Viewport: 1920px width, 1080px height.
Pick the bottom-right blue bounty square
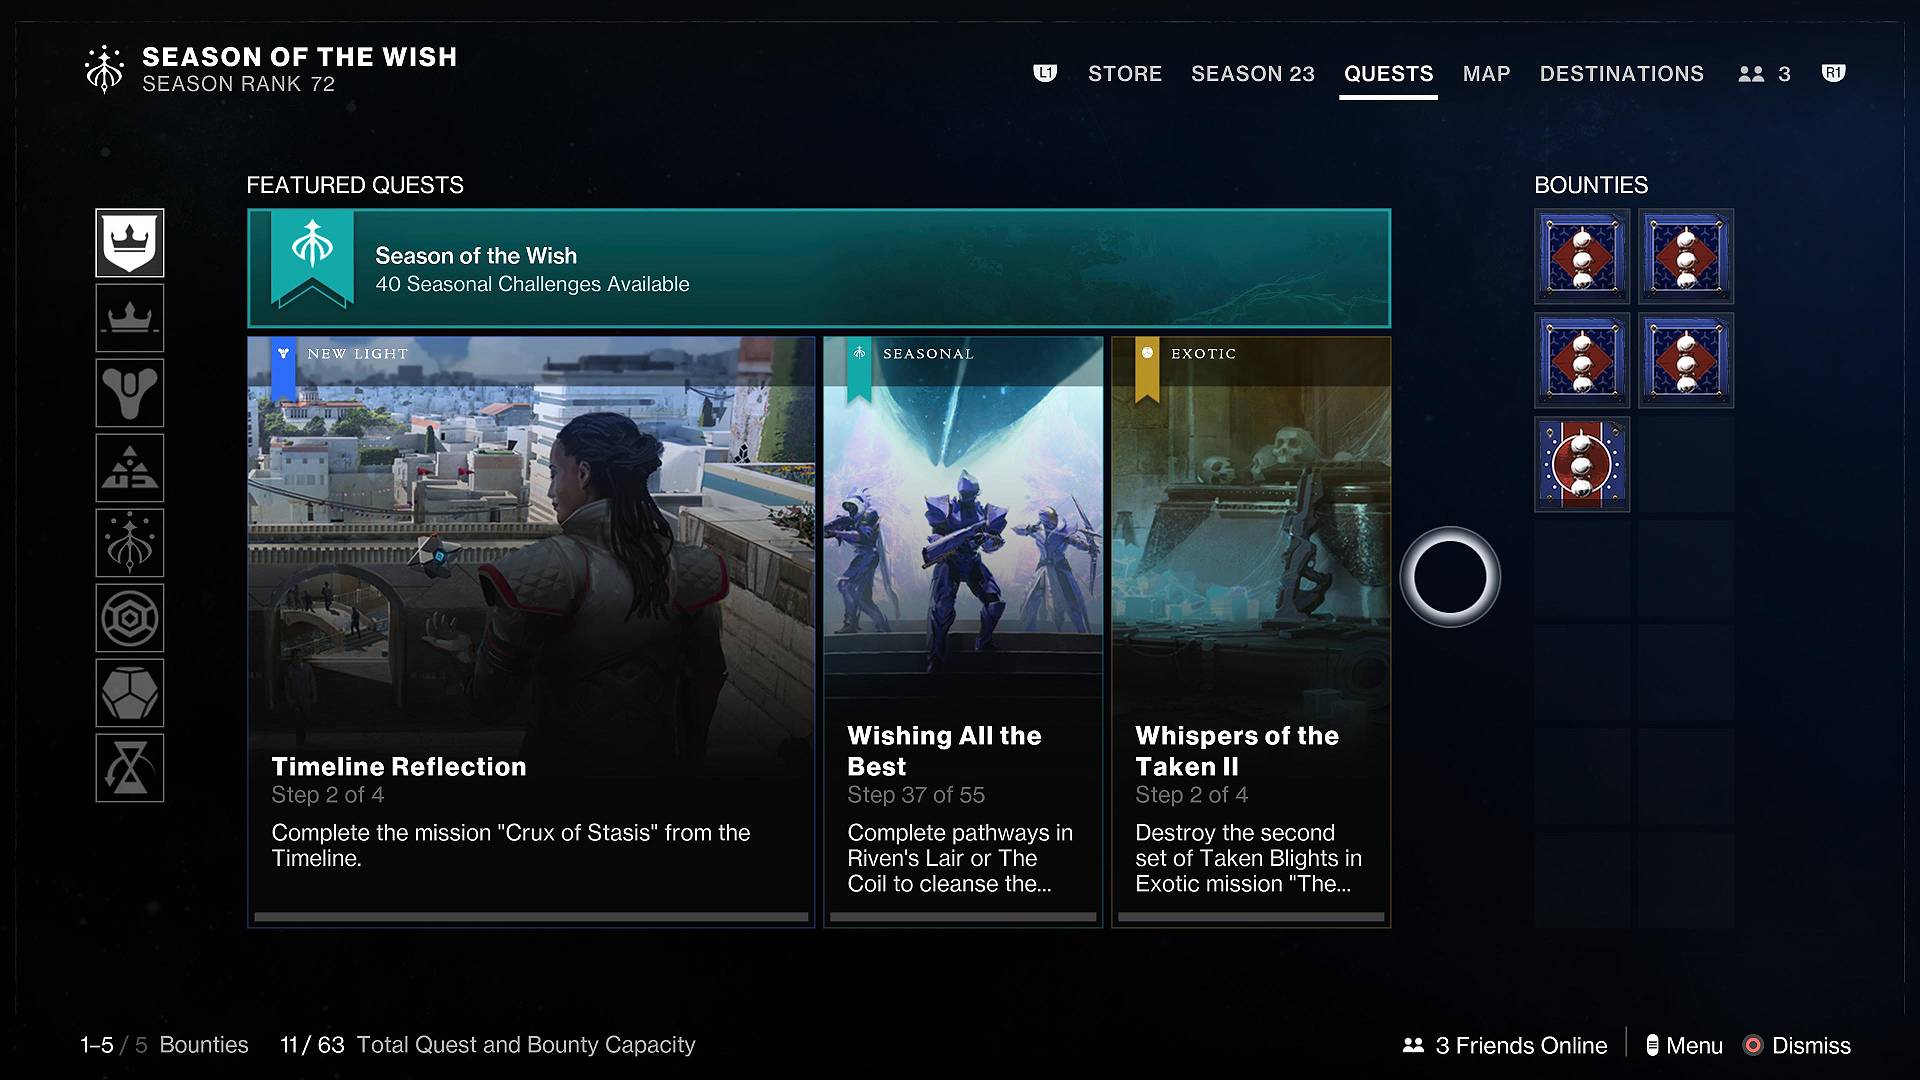(1686, 360)
